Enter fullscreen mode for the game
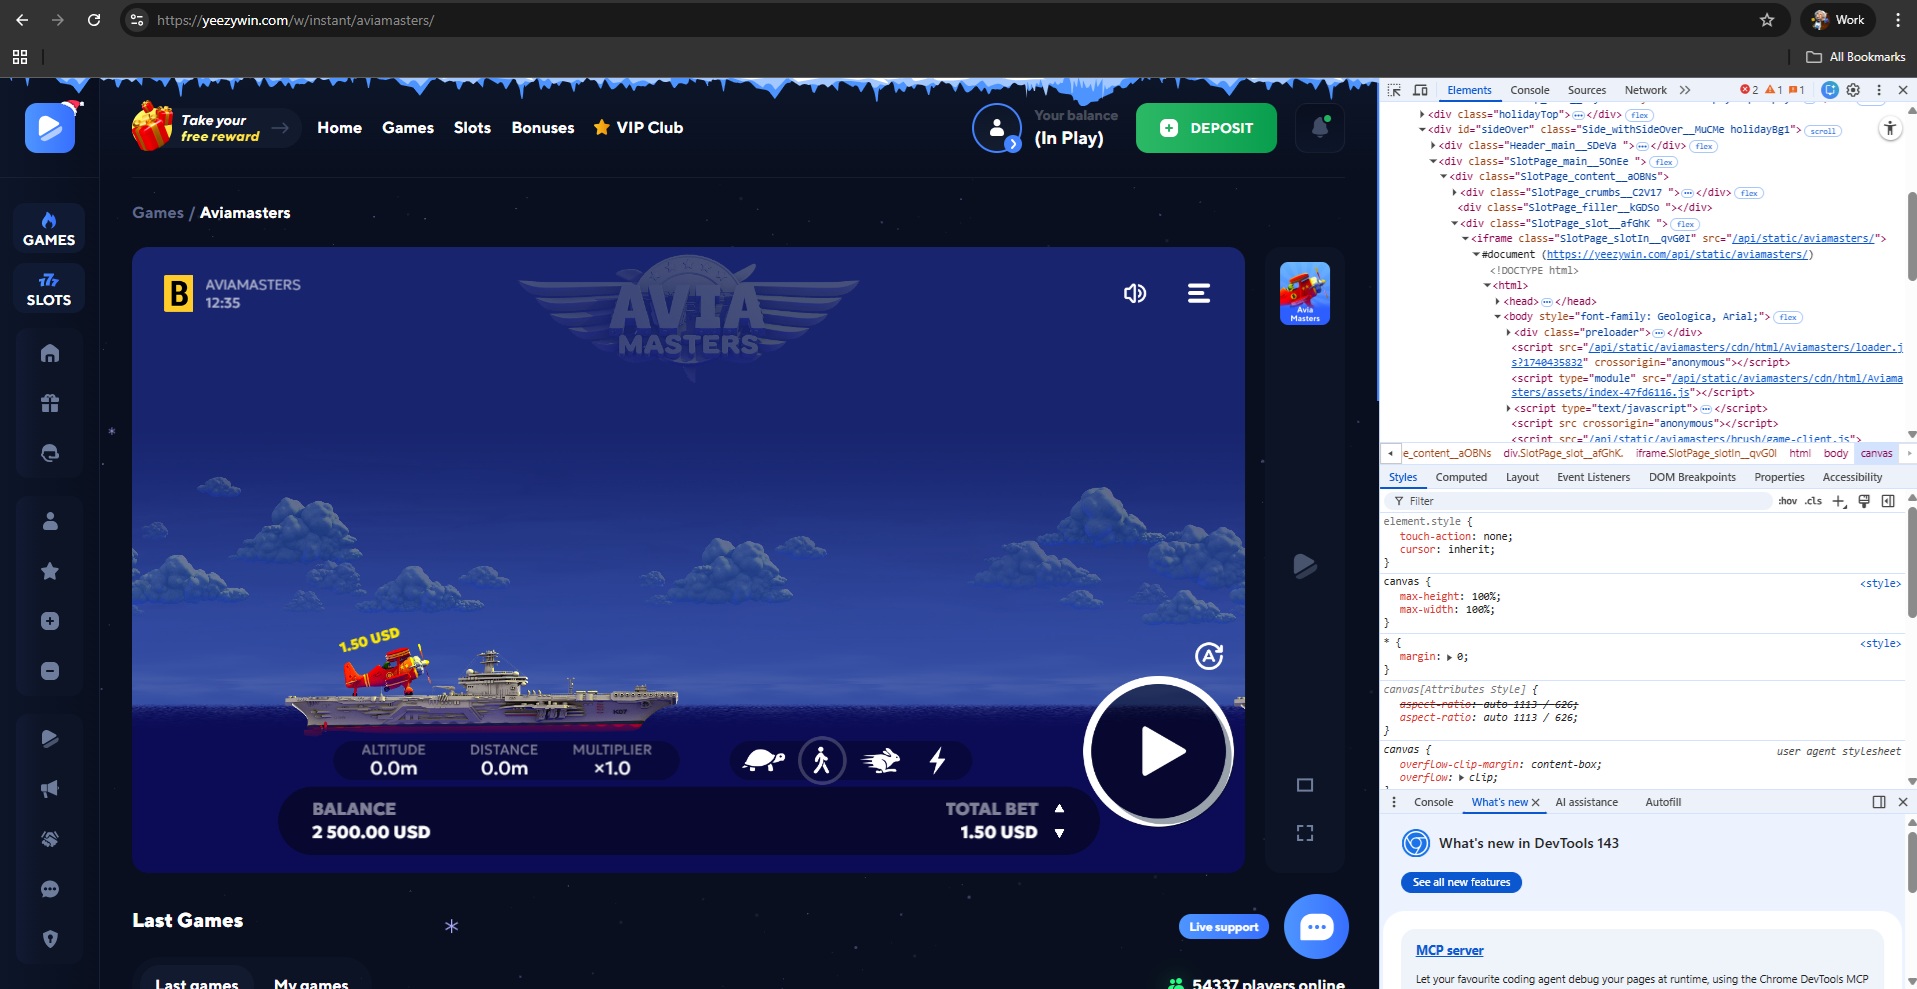The image size is (1917, 989). click(x=1304, y=833)
